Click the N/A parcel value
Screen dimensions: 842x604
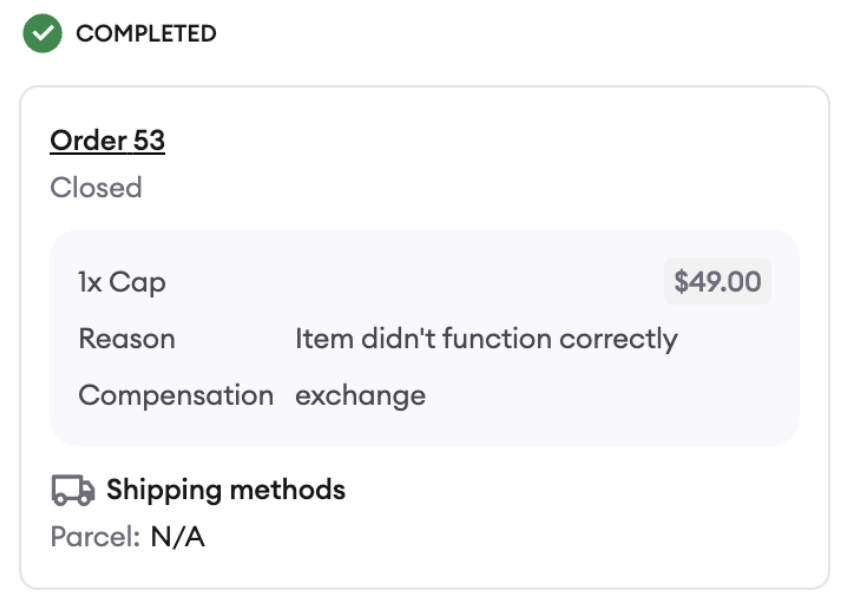178,536
